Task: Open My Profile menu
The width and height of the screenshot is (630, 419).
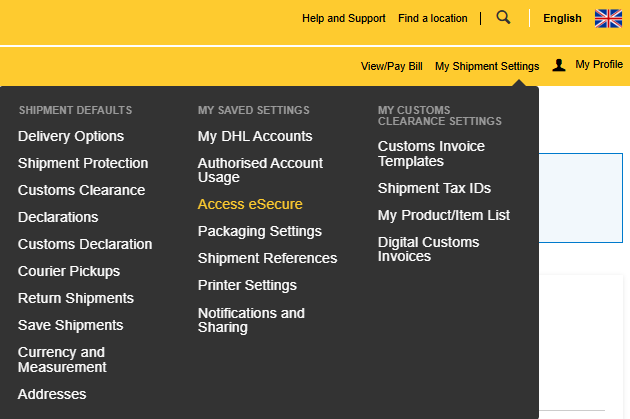Action: click(599, 64)
